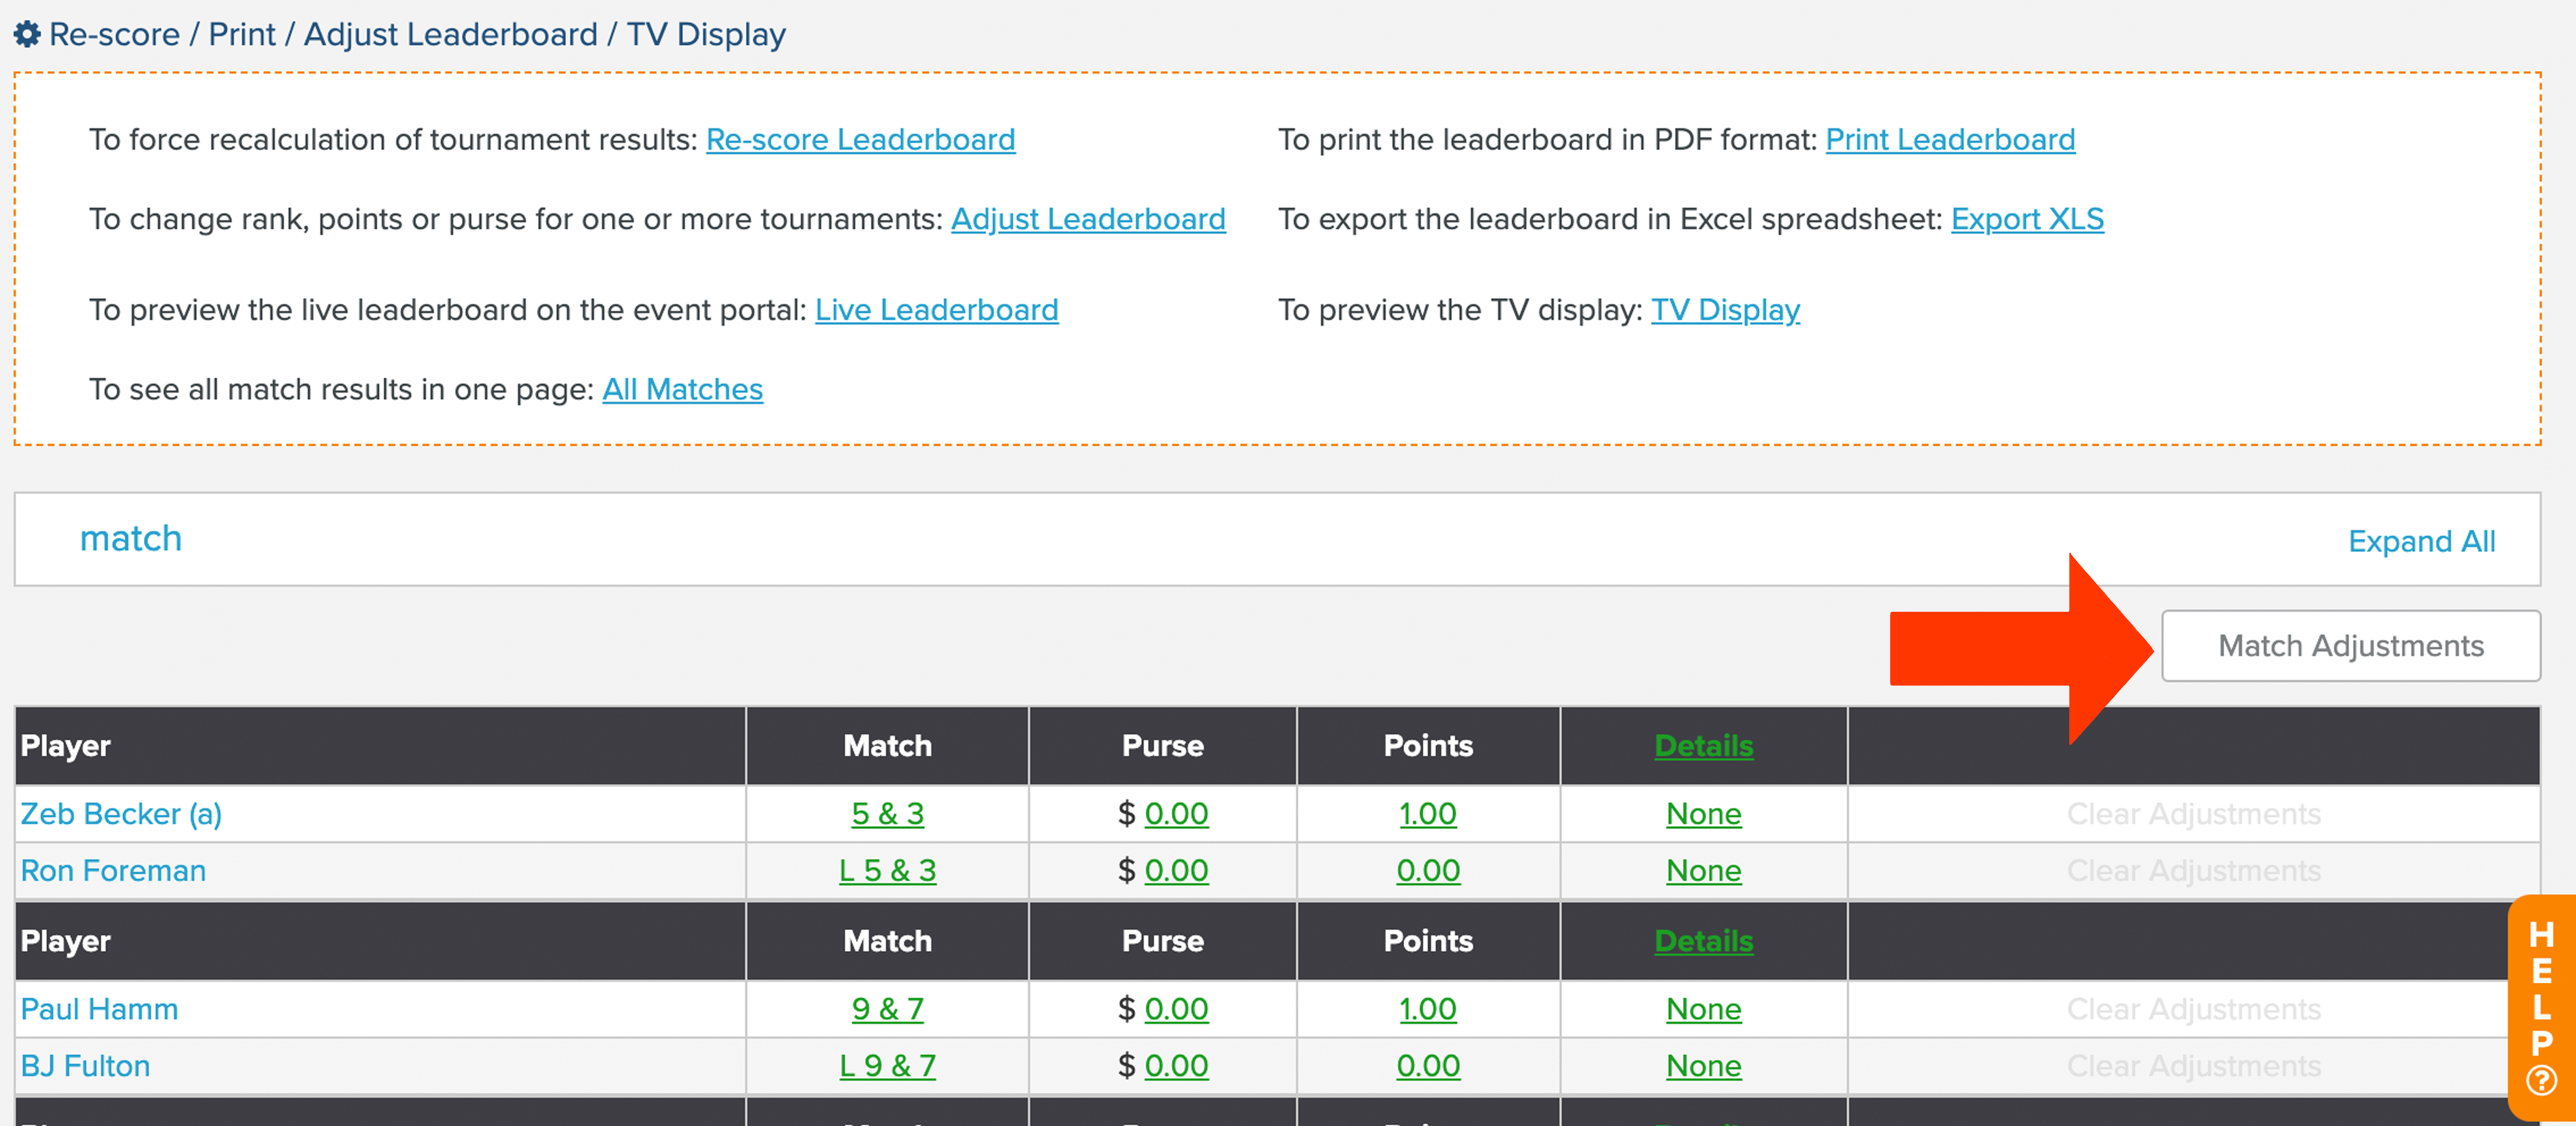Open Zeb Becker (a) player link
This screenshot has width=2576, height=1126.
coord(121,814)
